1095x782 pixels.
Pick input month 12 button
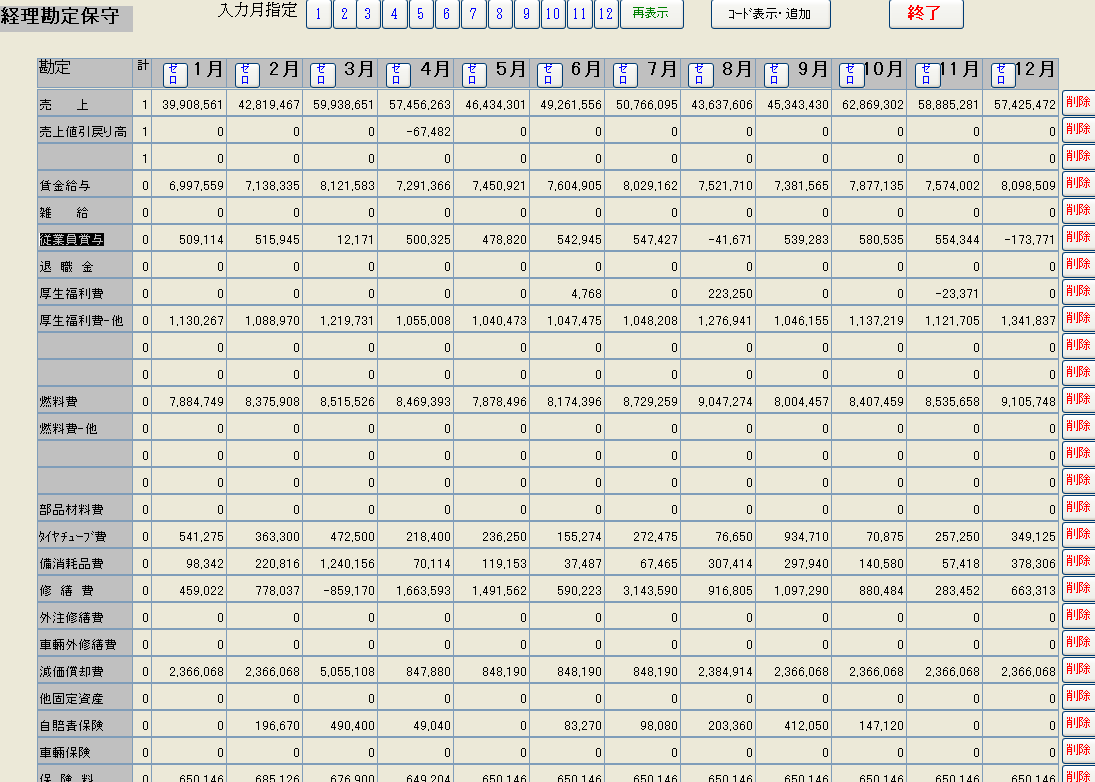[x=605, y=14]
